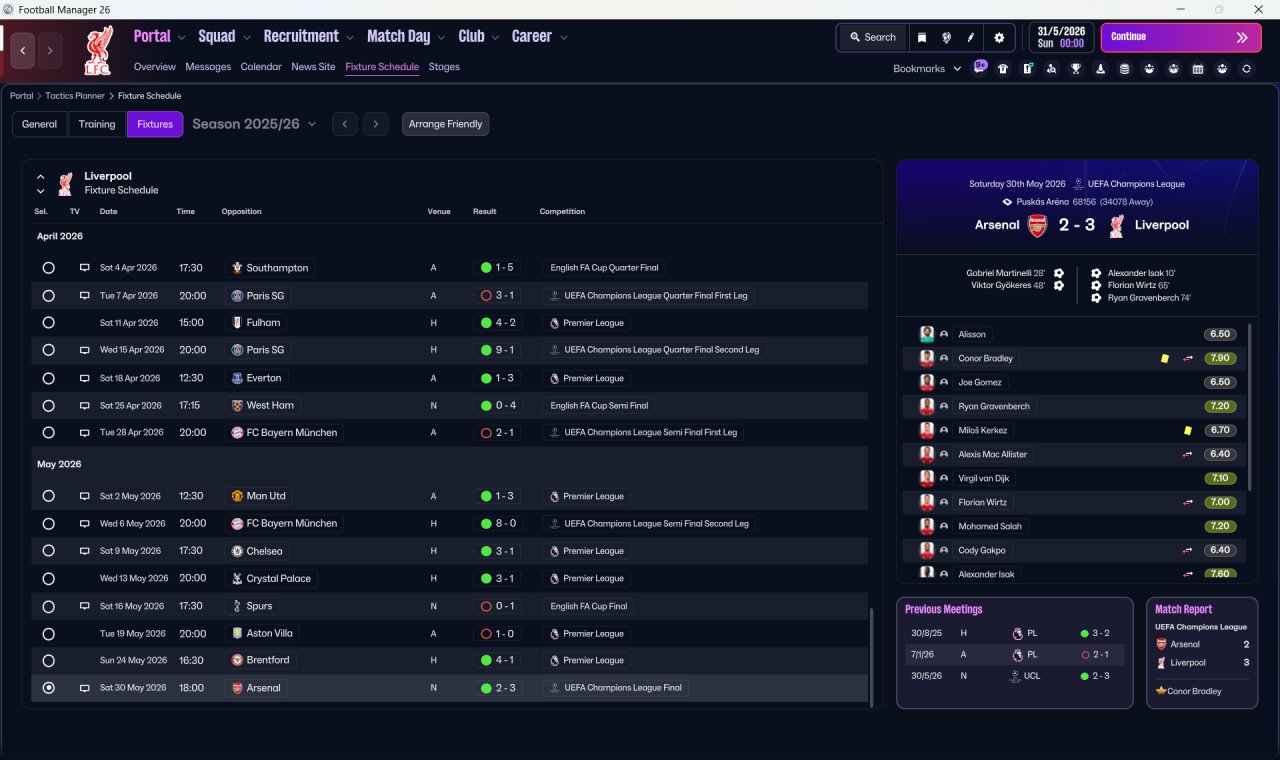This screenshot has height=760, width=1280.
Task: Open the Messages sub-tab
Action: [x=208, y=67]
